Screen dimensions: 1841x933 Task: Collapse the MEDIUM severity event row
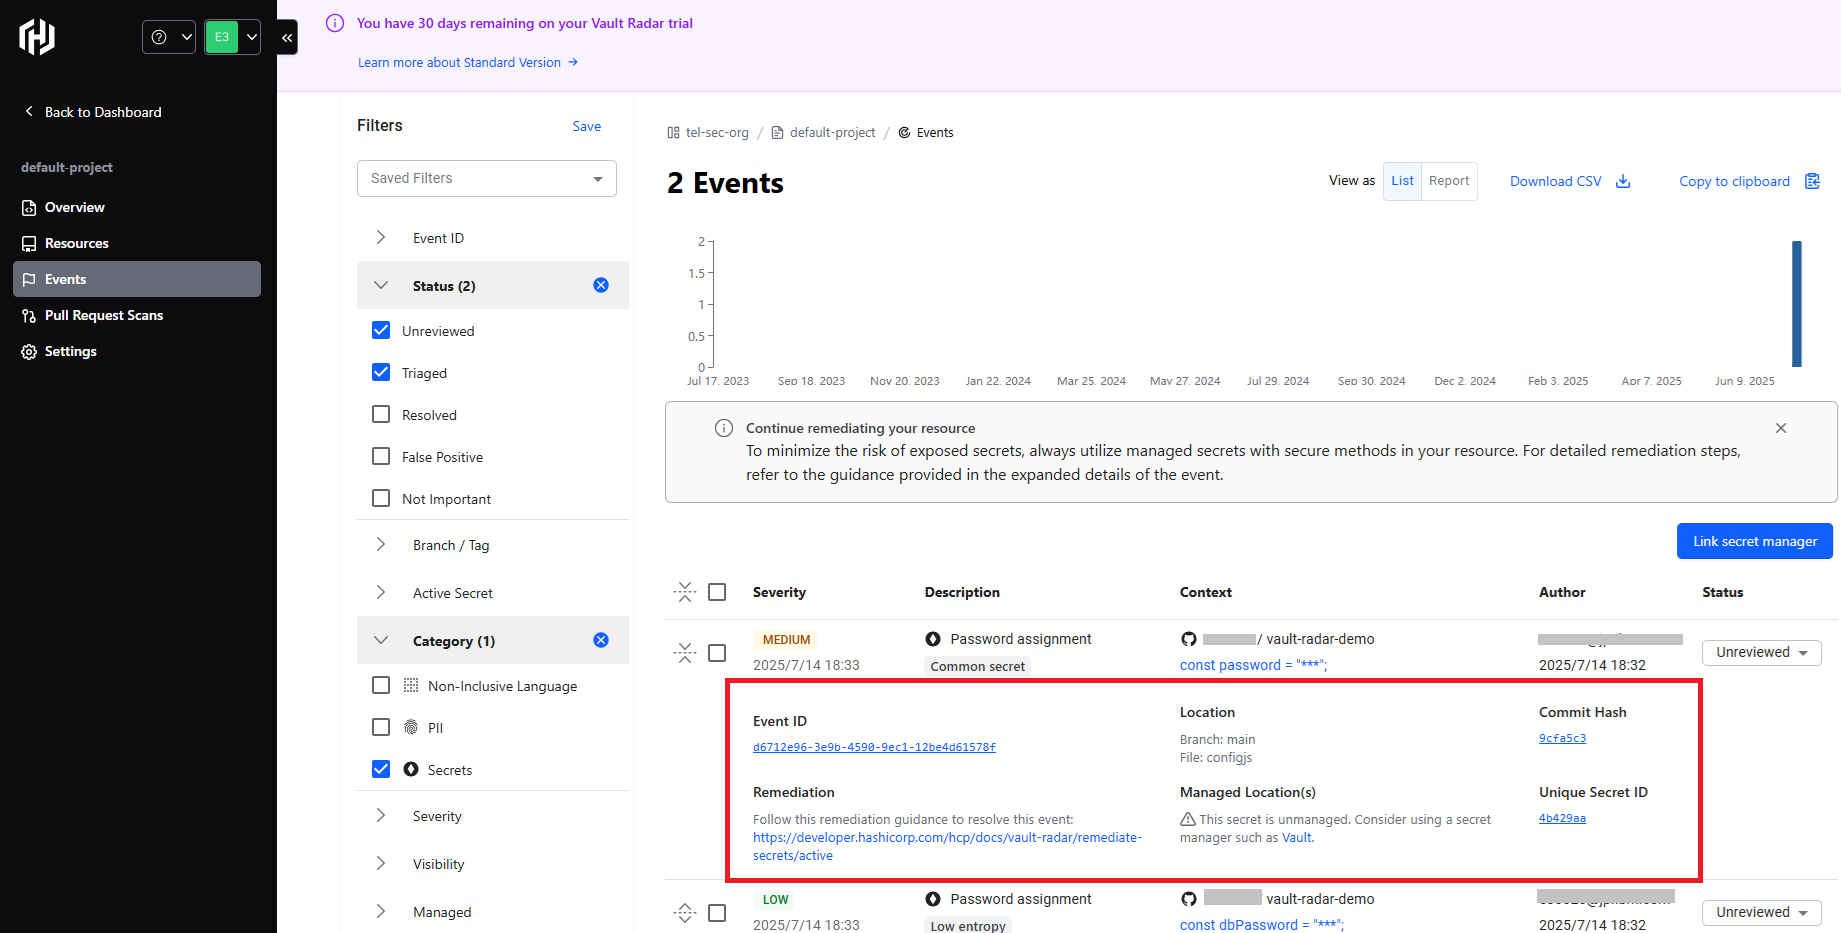[685, 653]
